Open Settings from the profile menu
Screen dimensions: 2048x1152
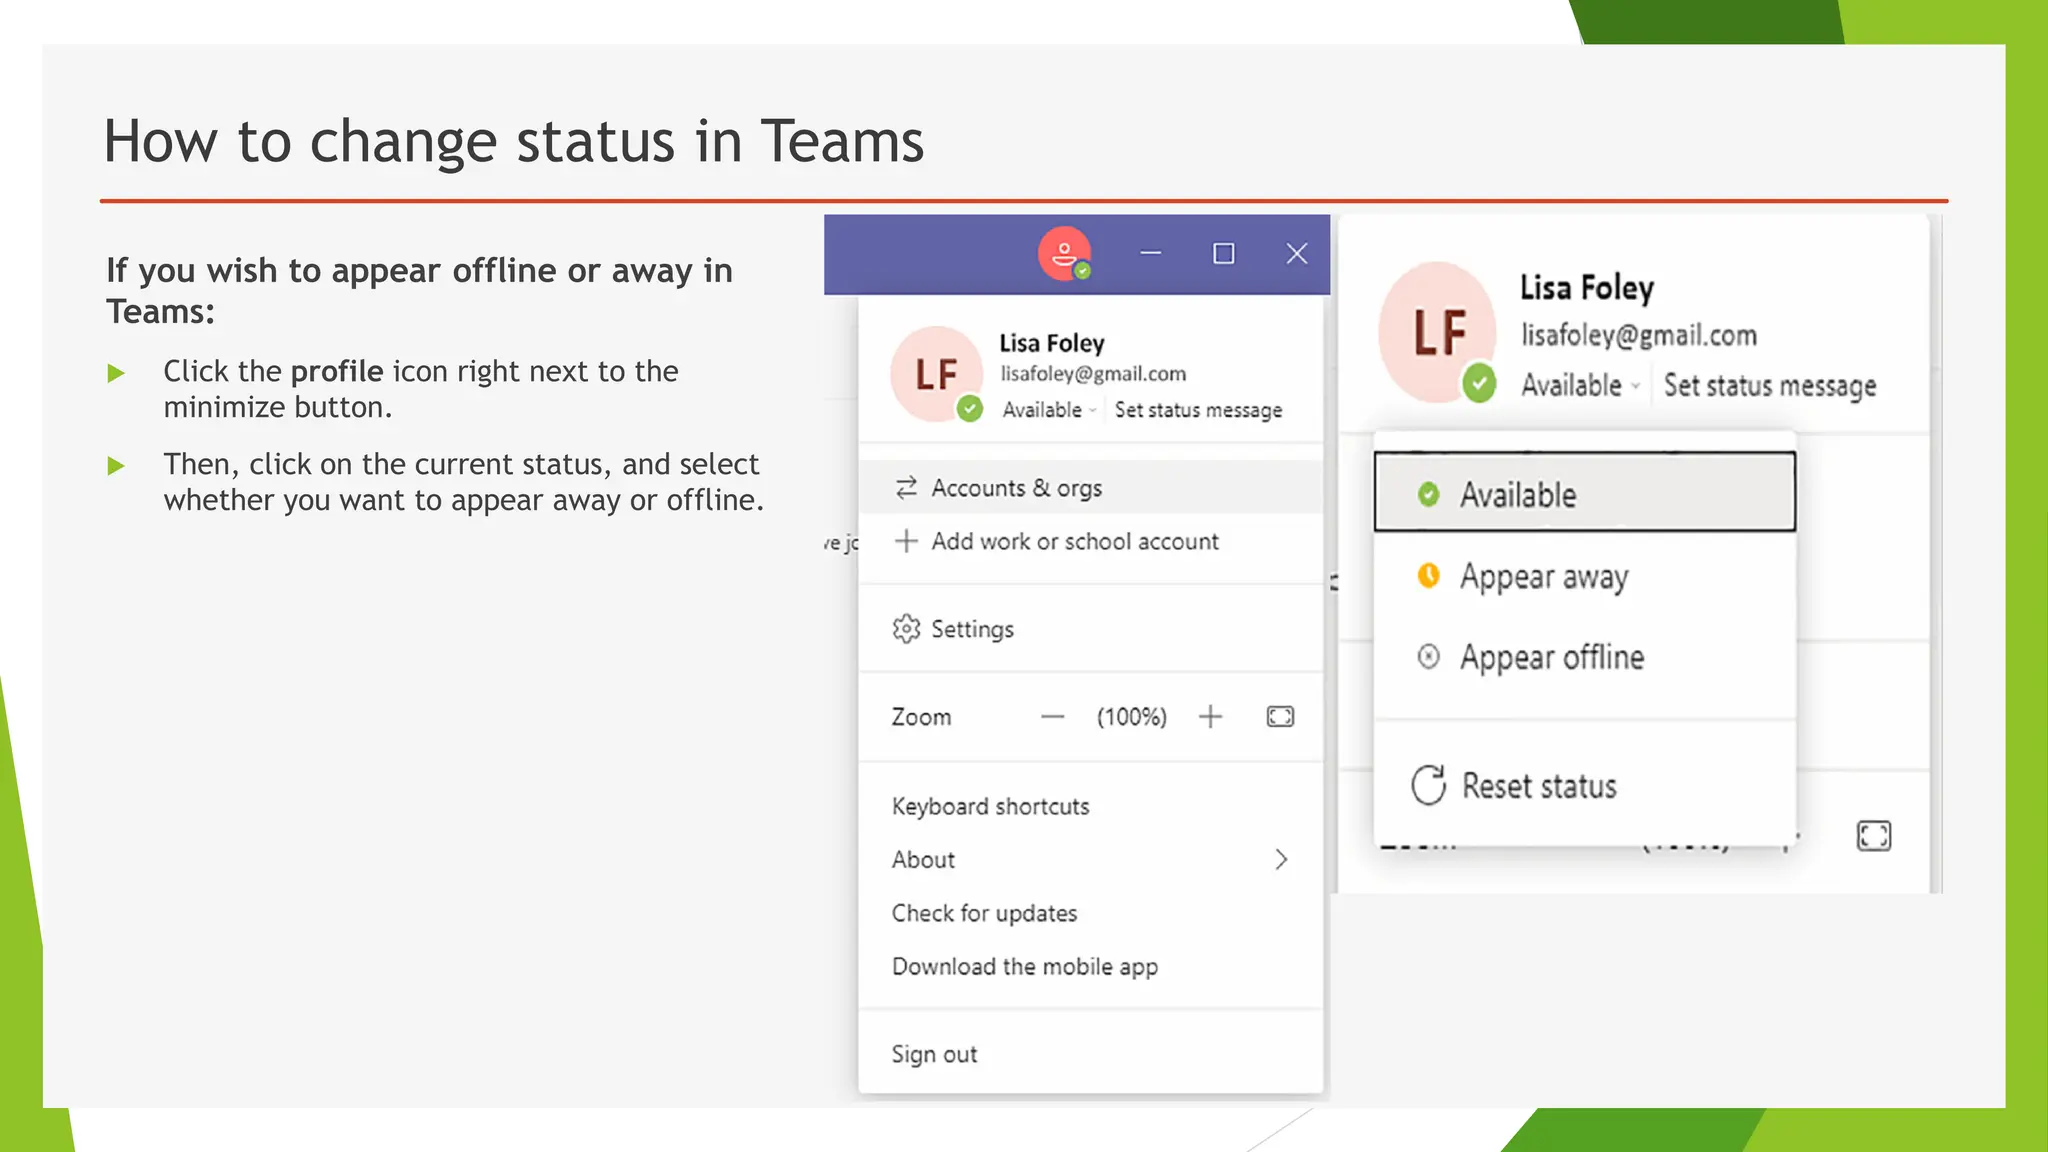pyautogui.click(x=1091, y=629)
